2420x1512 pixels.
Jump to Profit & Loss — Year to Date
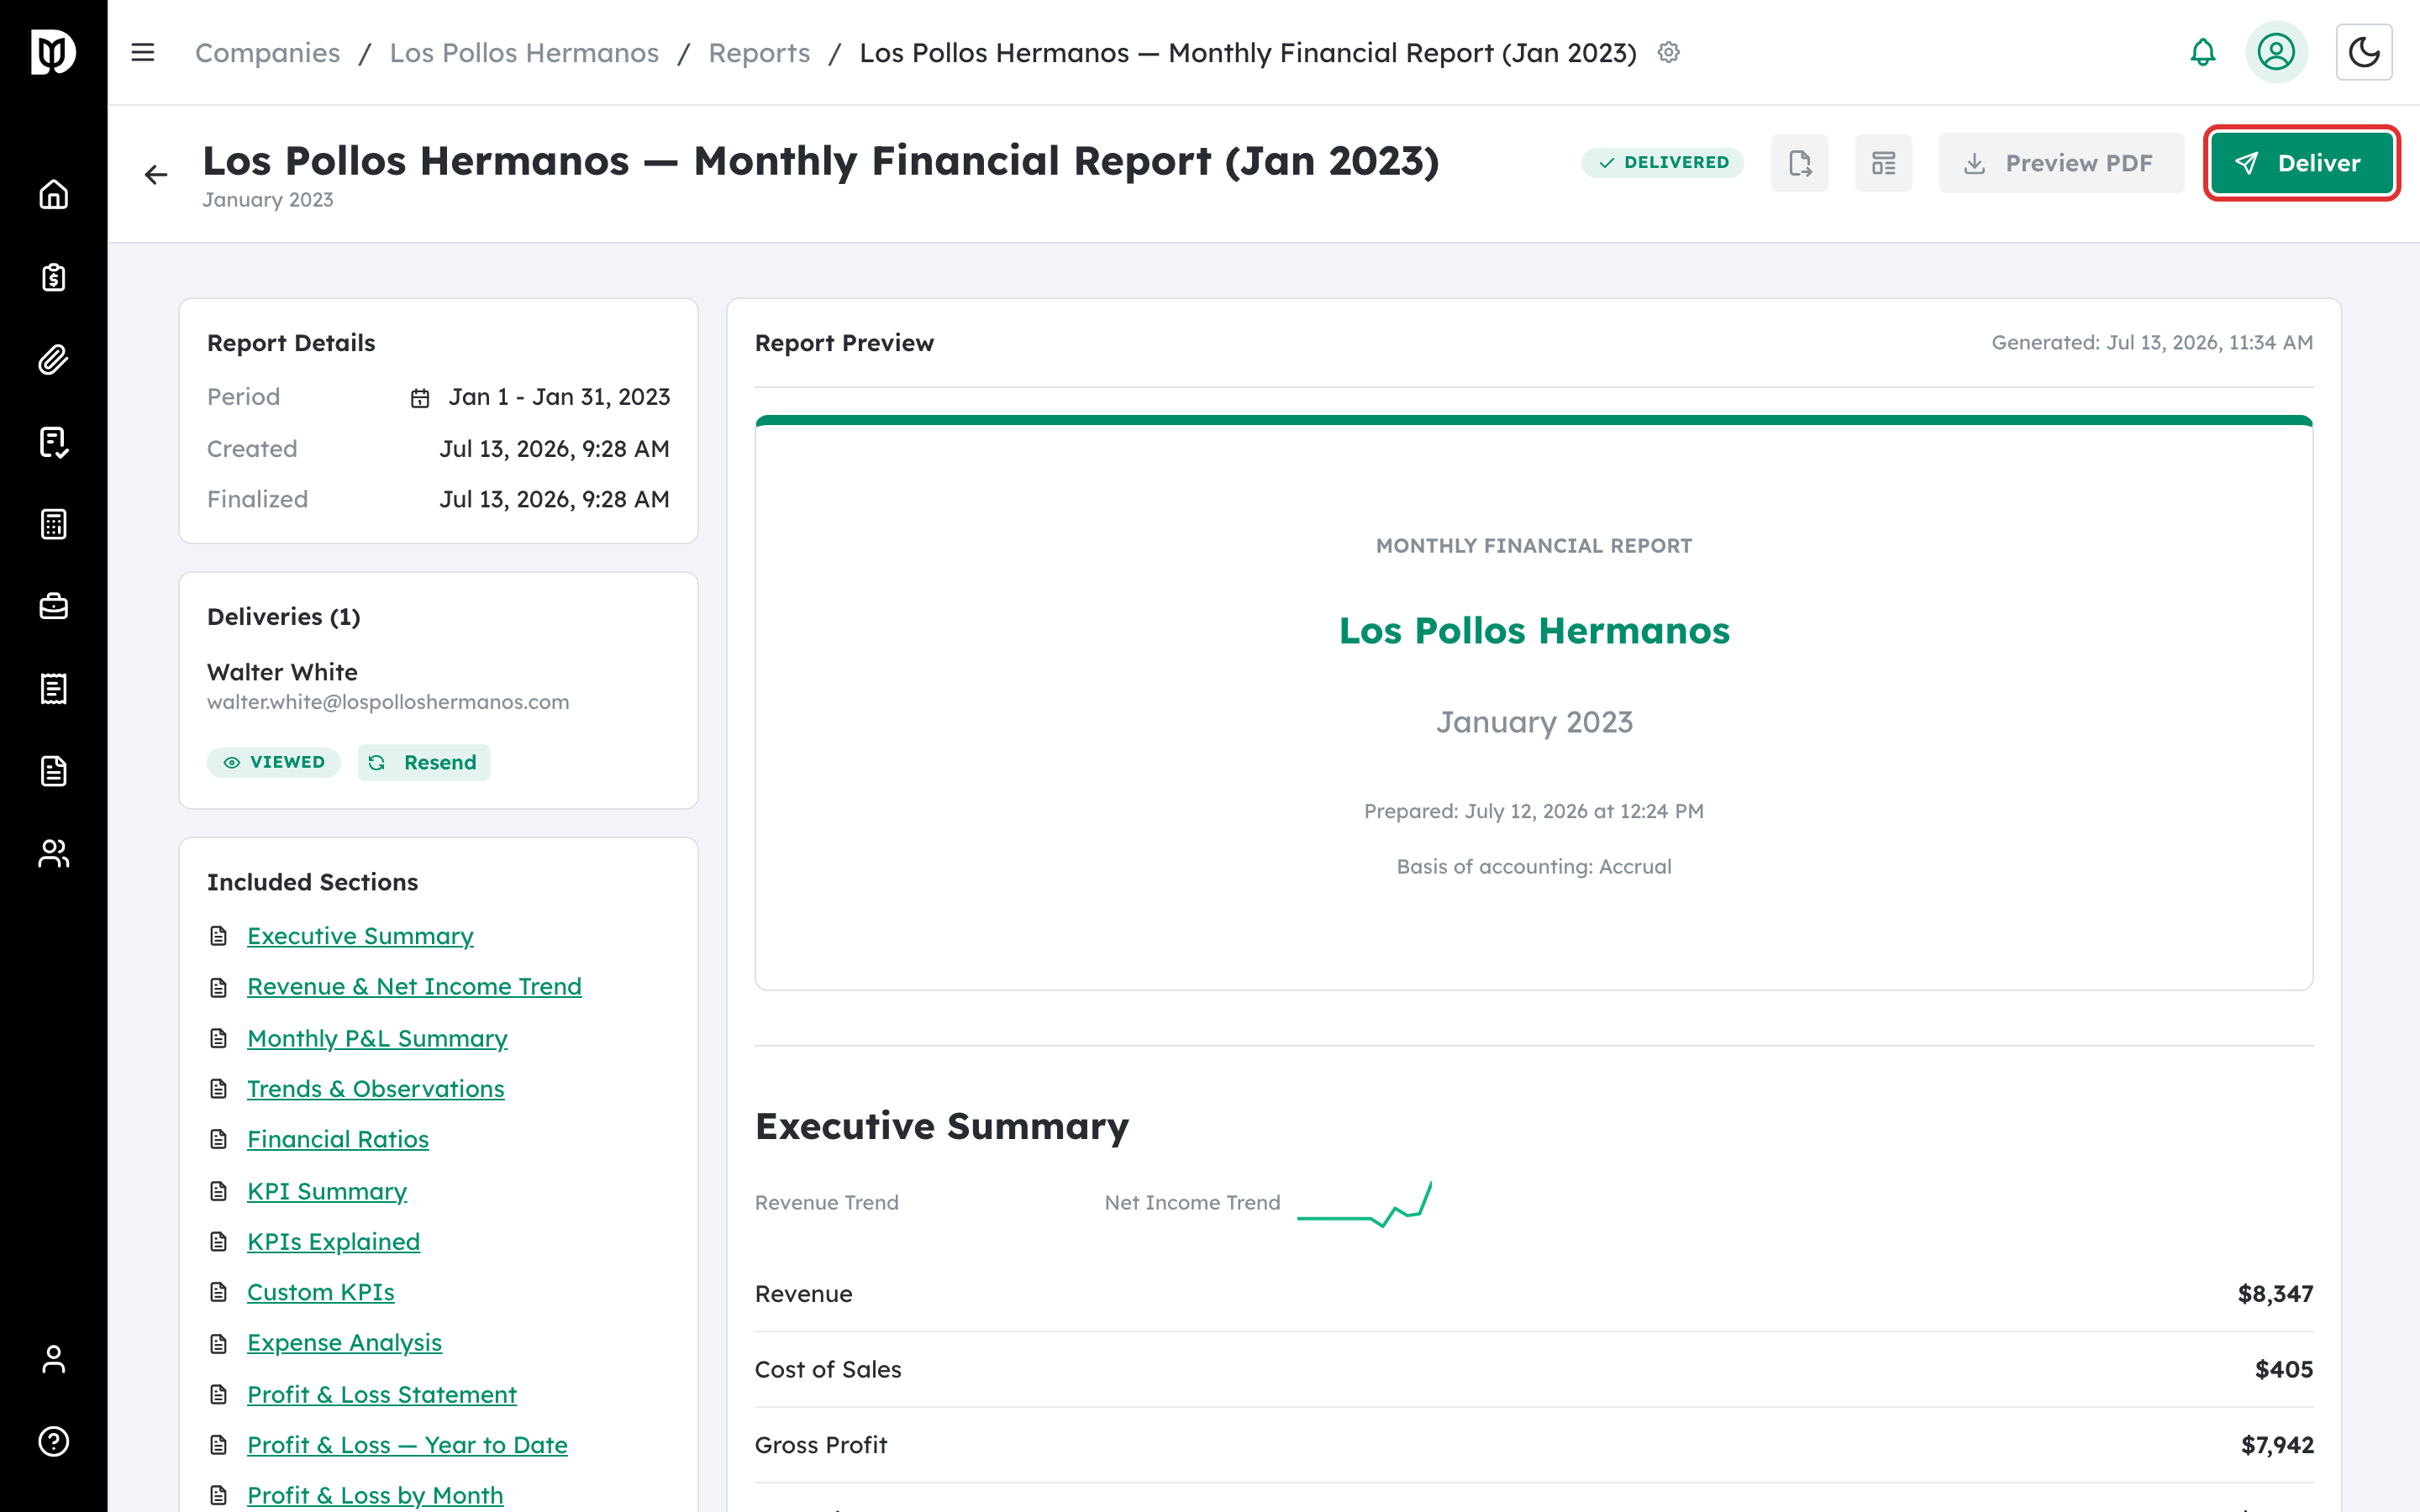(x=407, y=1445)
